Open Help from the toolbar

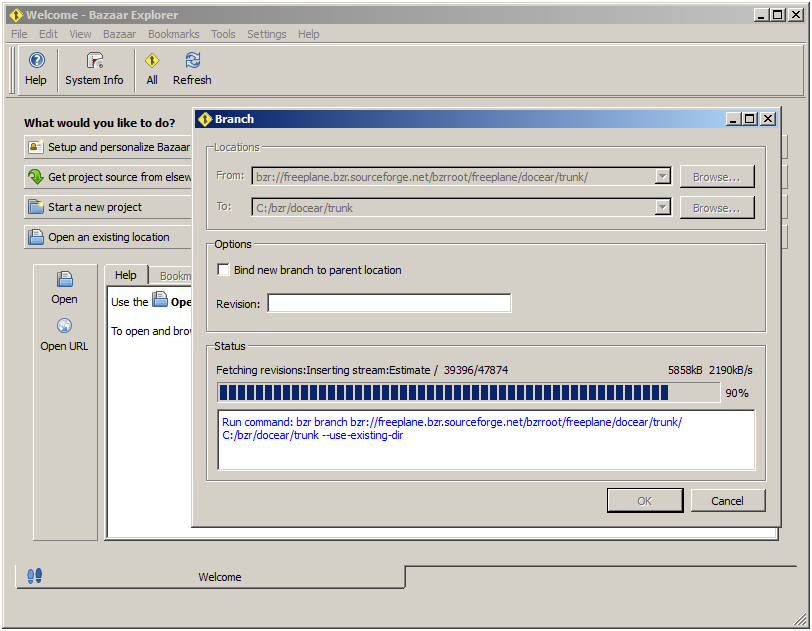tap(36, 69)
